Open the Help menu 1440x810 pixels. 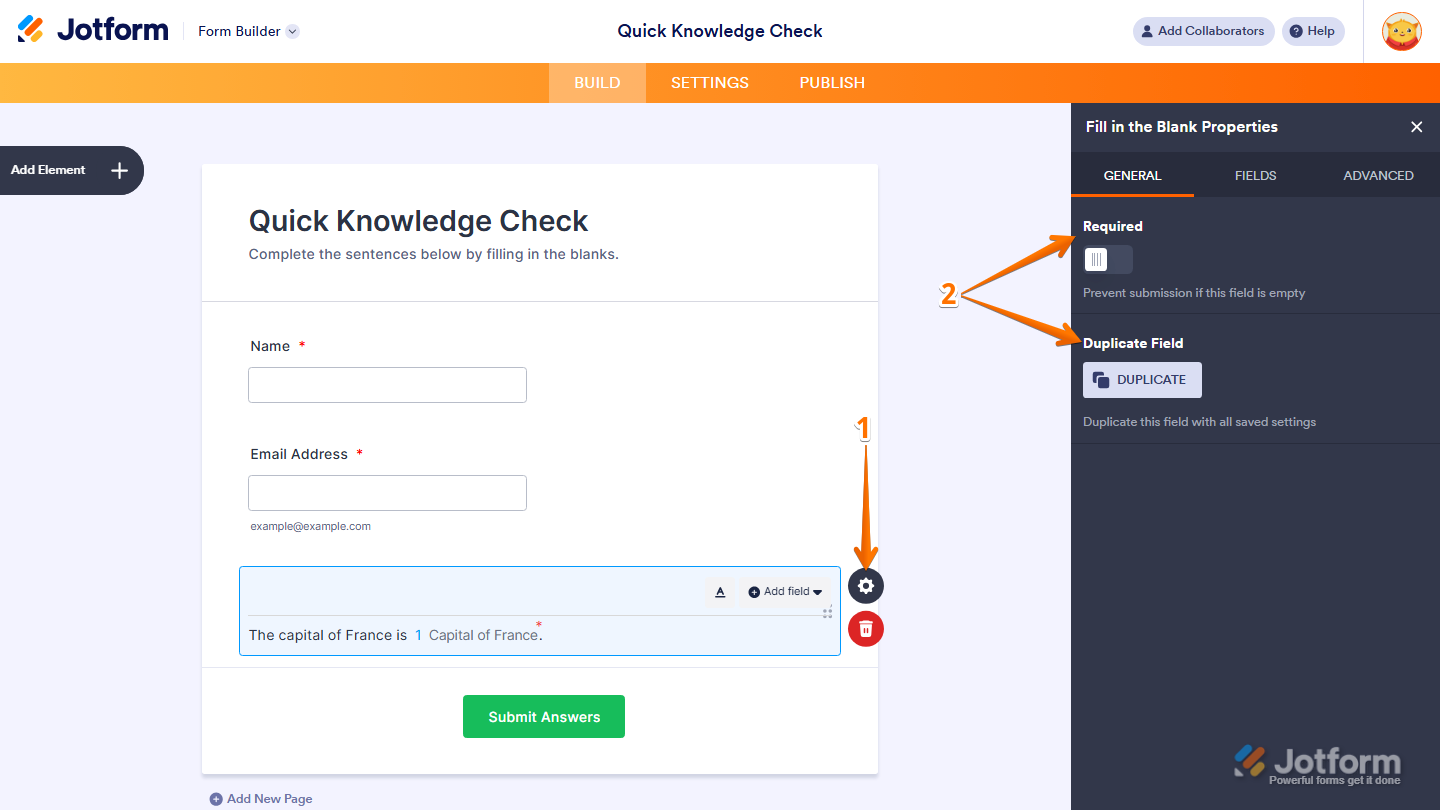1313,31
